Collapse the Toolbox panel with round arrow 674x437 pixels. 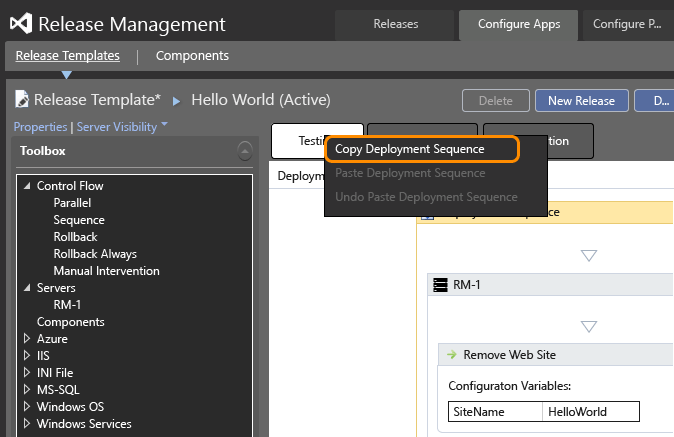coord(245,151)
